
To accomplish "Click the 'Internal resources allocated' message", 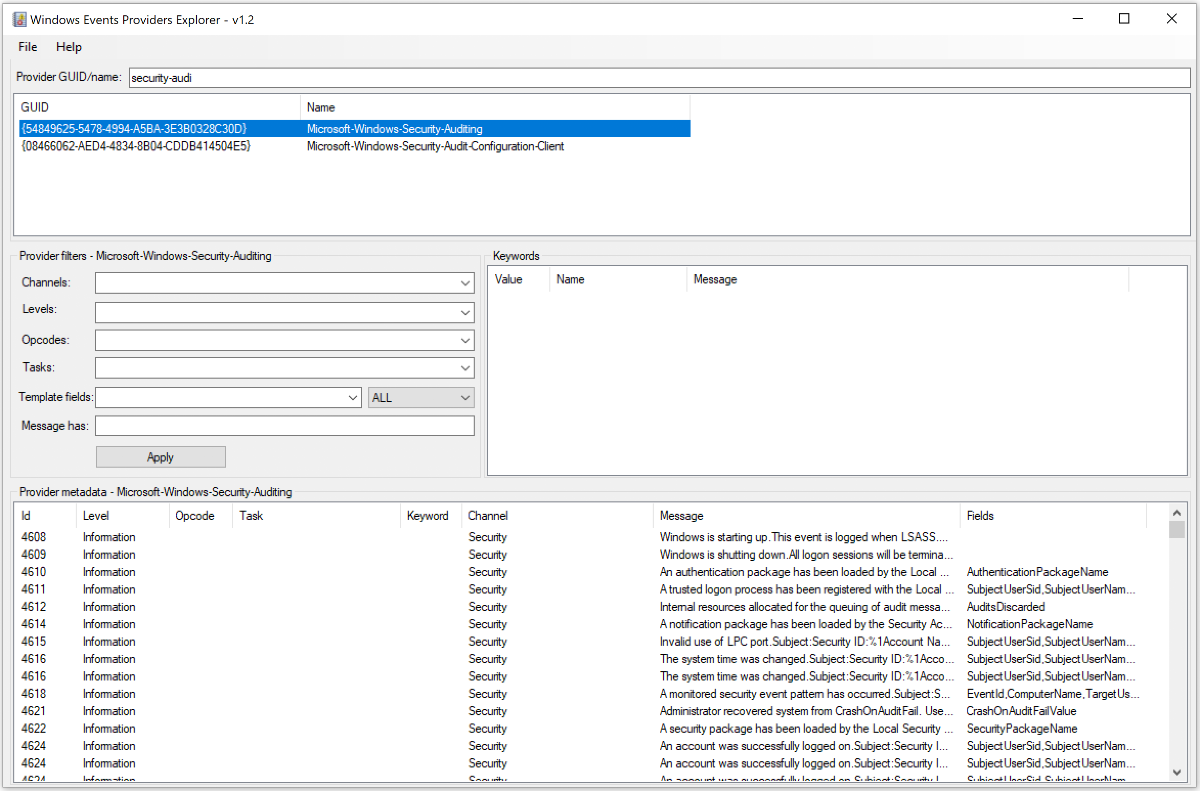I will pos(807,607).
